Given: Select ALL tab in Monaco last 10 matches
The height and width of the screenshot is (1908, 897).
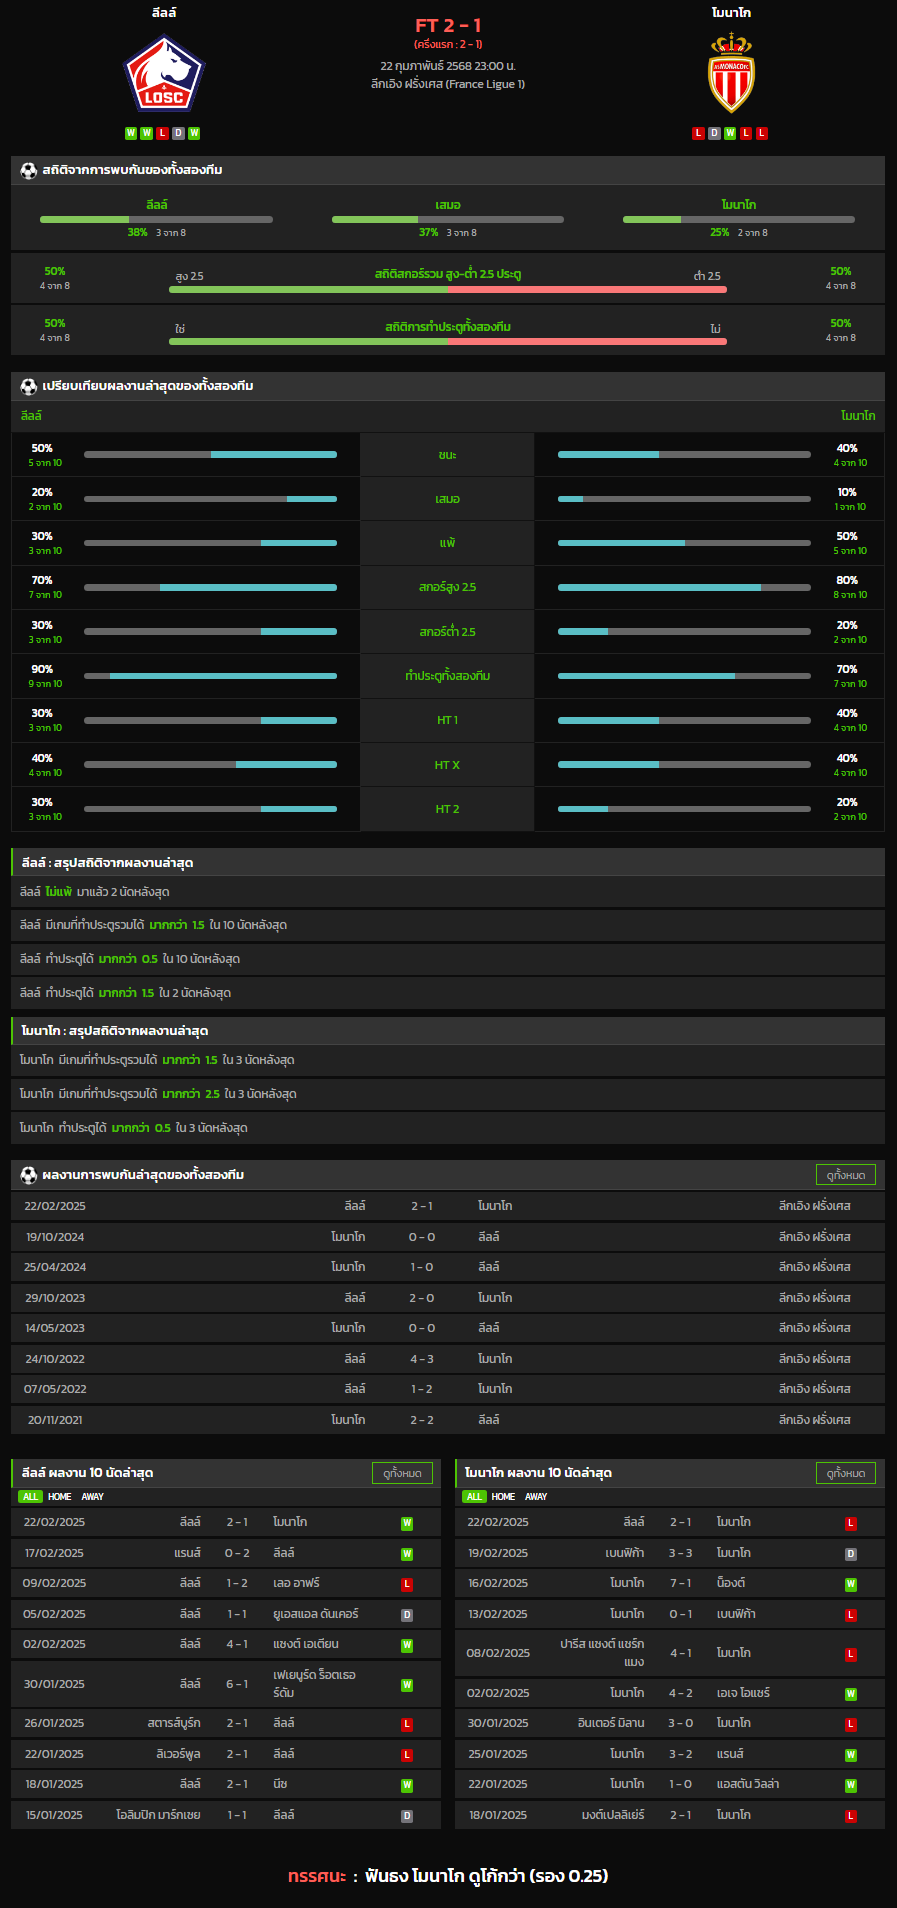Looking at the screenshot, I should pos(474,1497).
